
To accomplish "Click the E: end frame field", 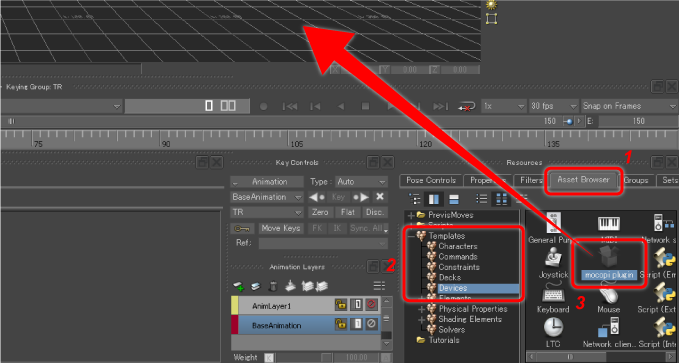I will [x=638, y=122].
